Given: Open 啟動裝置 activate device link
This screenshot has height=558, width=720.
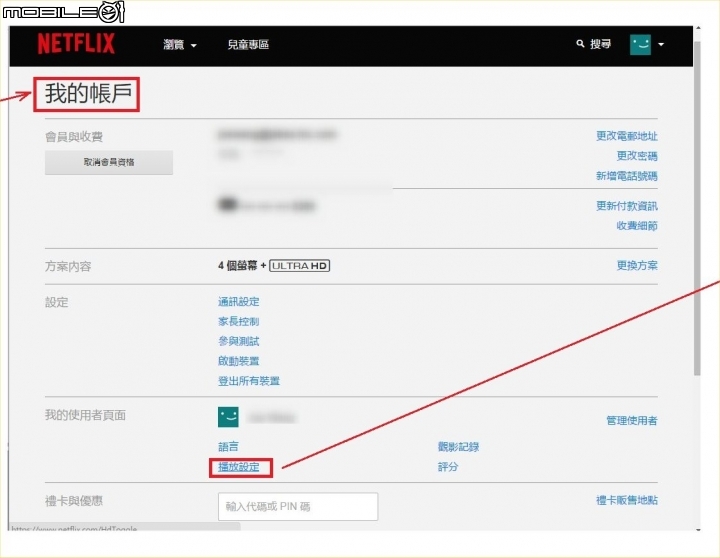Looking at the screenshot, I should (x=238, y=361).
